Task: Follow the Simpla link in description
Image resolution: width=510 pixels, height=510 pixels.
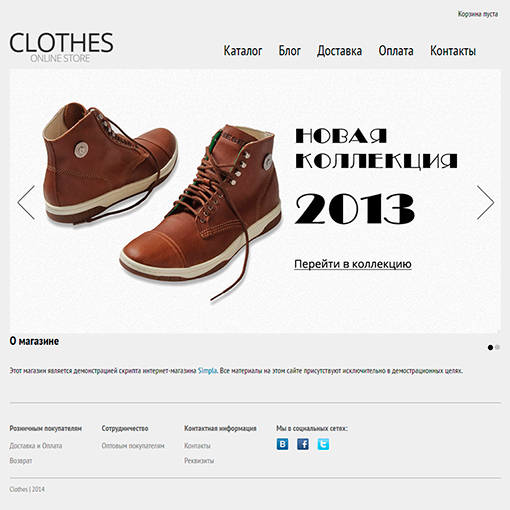Action: pos(207,370)
